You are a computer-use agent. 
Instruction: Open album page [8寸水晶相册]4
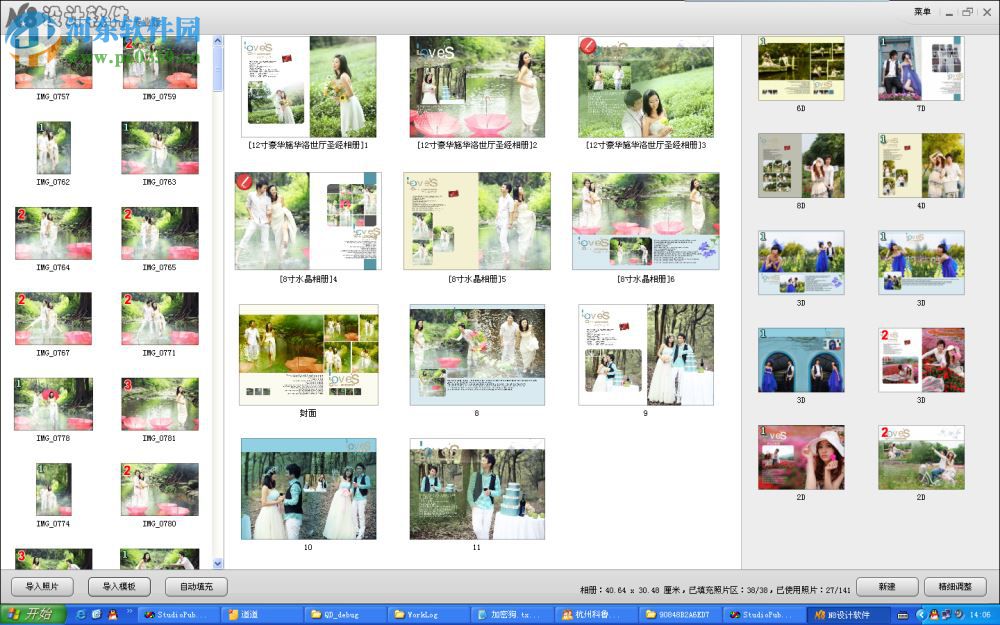click(x=308, y=221)
